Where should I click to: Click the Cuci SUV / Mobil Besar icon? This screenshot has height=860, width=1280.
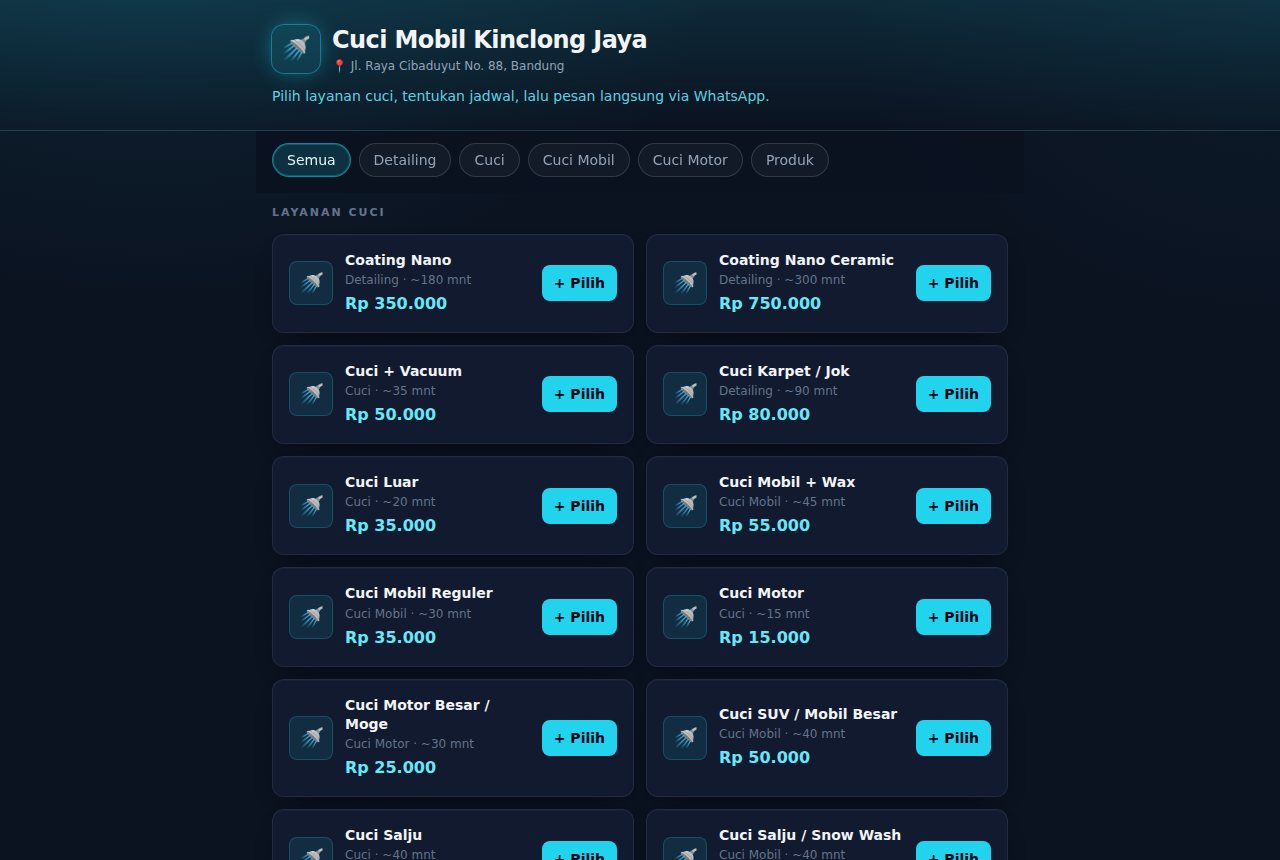coord(685,738)
